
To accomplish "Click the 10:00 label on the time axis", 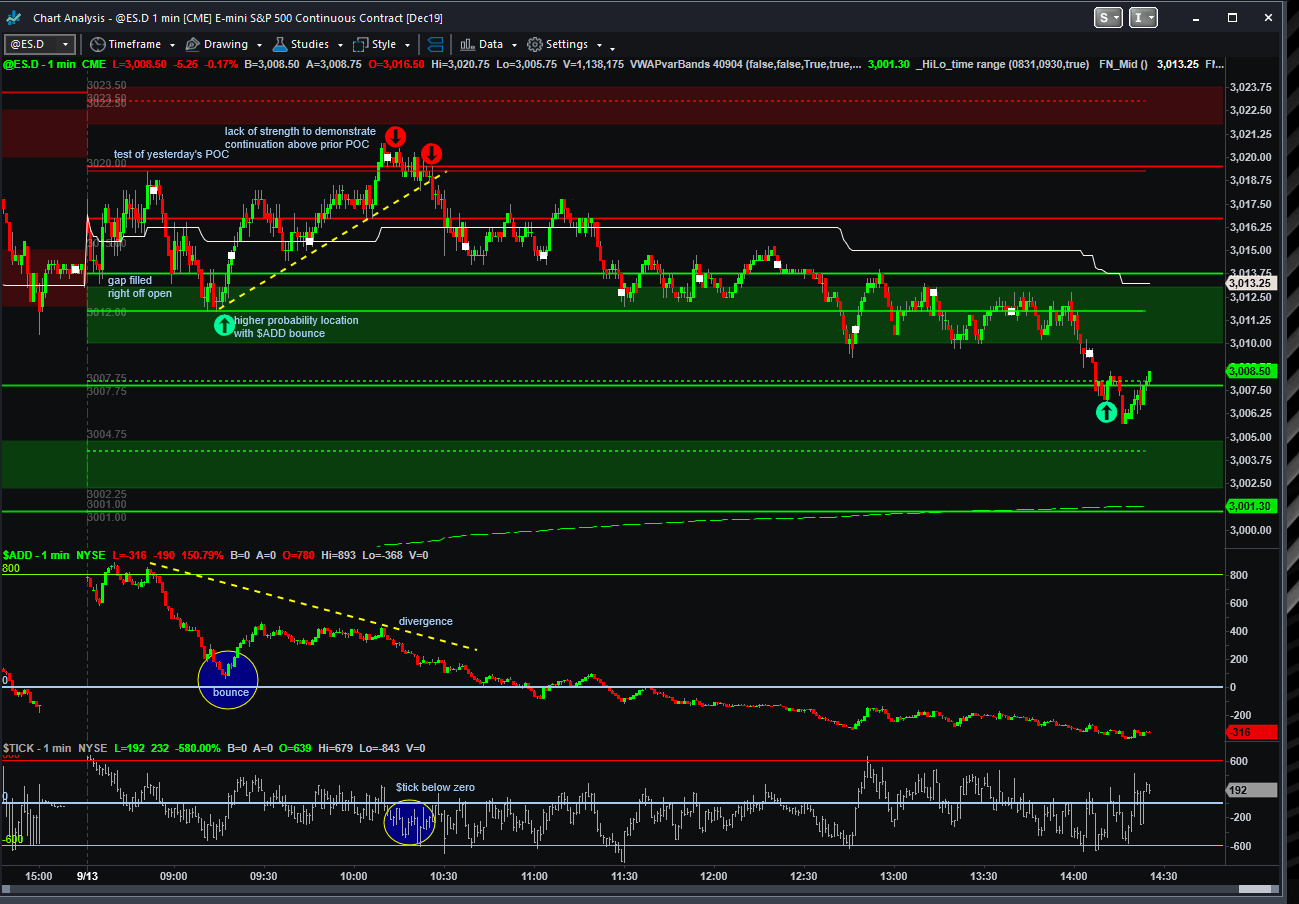I will pos(353,876).
